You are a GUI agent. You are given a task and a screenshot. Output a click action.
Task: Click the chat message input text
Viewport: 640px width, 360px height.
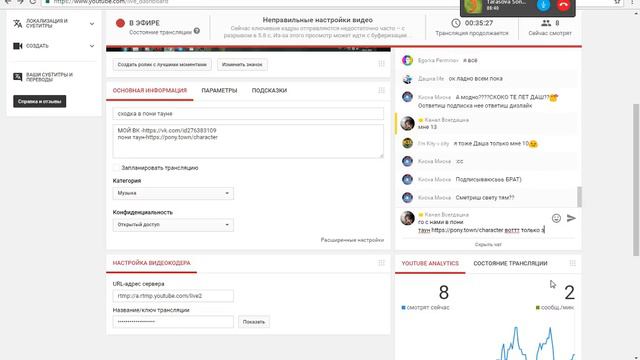(x=482, y=226)
